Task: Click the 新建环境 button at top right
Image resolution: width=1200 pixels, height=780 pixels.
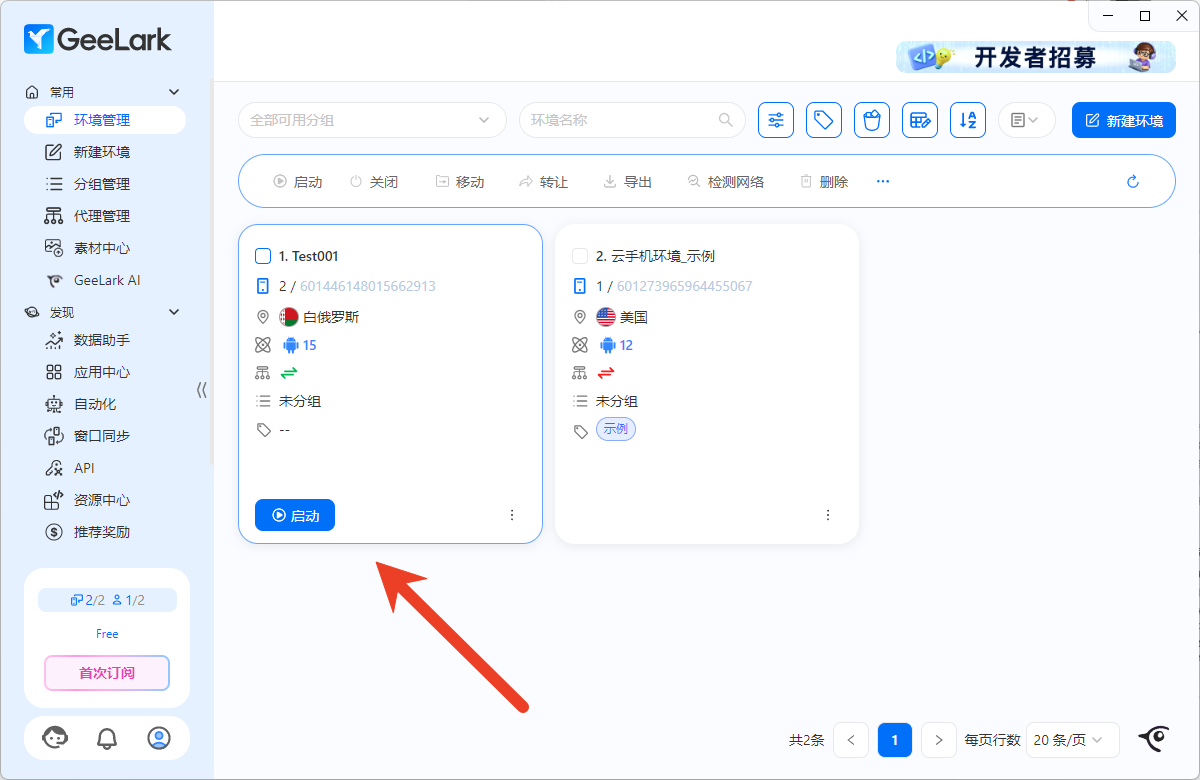Action: pyautogui.click(x=1123, y=120)
